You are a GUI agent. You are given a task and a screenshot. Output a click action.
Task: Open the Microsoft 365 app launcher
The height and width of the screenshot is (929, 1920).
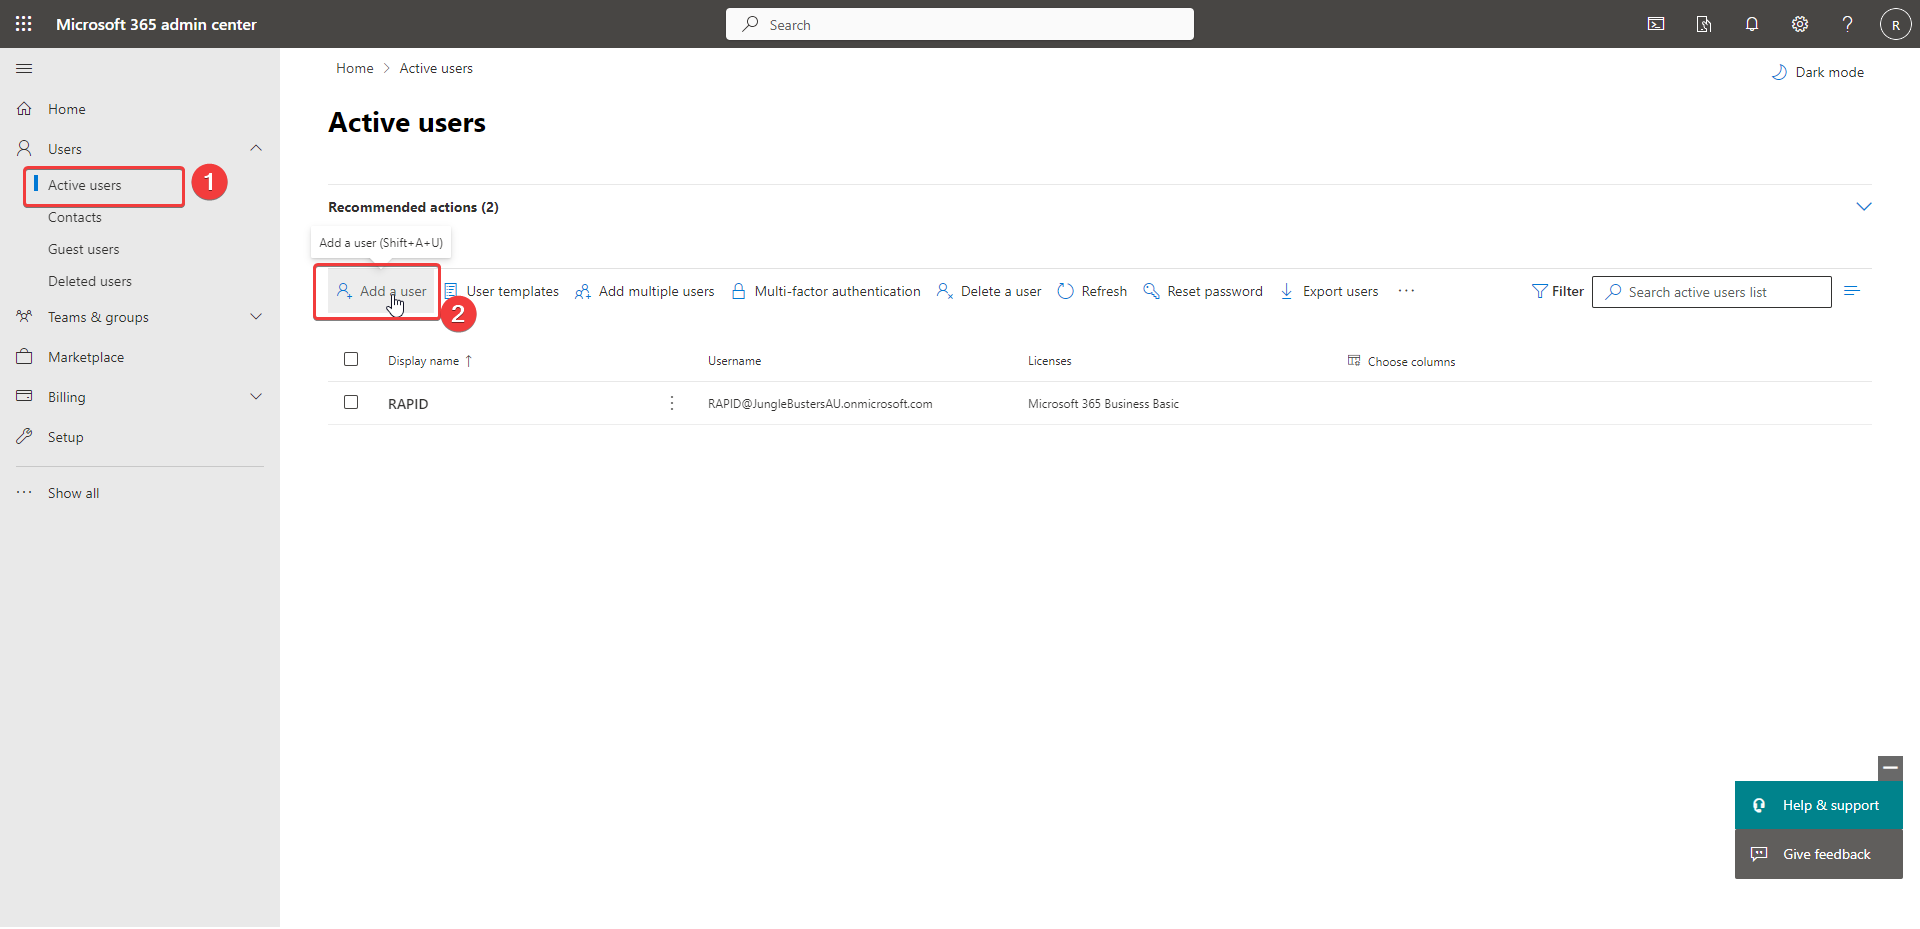23,23
